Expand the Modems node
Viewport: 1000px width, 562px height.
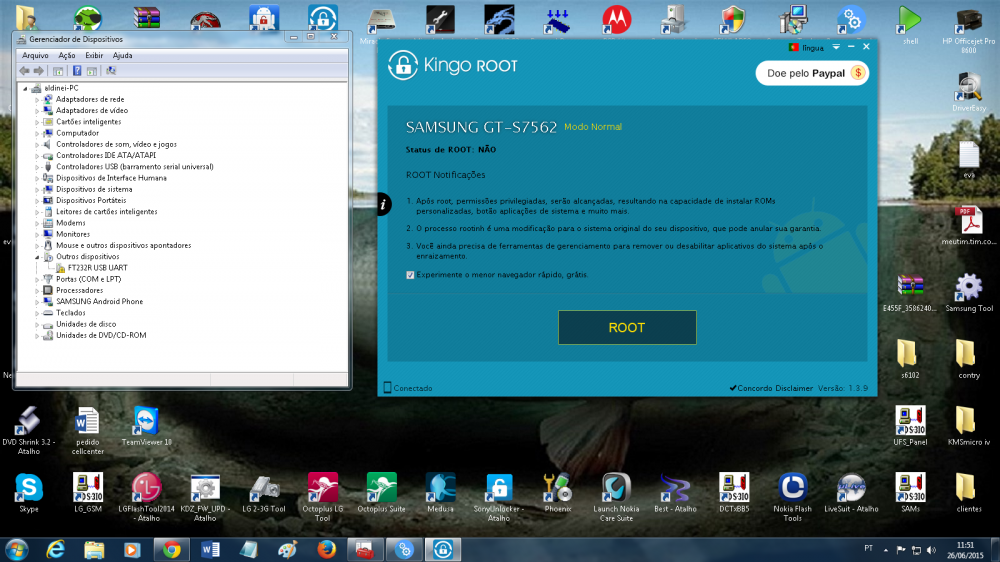click(37, 223)
